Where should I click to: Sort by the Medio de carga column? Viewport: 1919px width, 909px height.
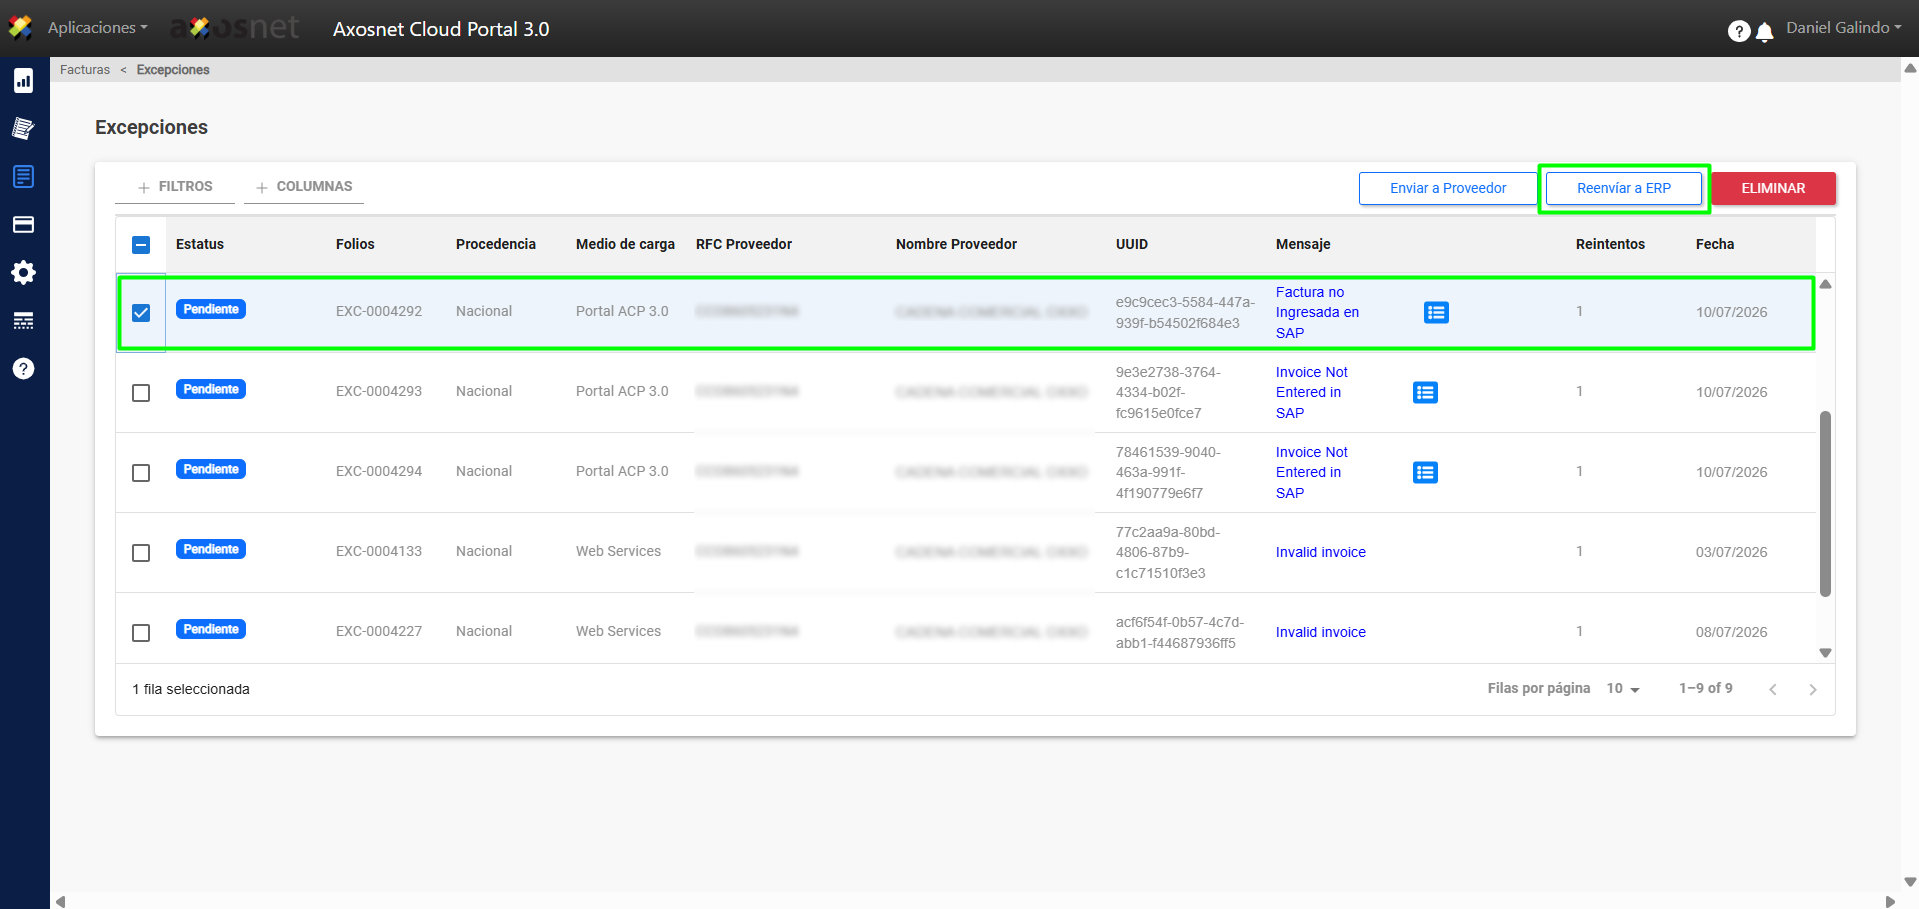click(x=625, y=244)
